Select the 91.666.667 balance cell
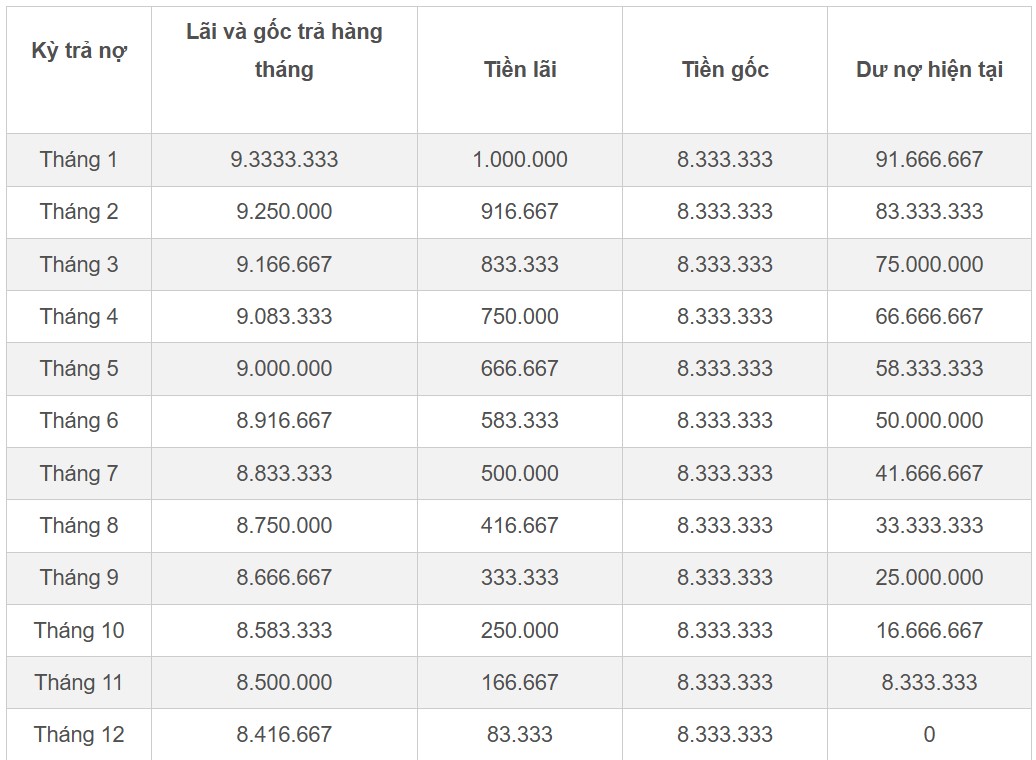 point(929,159)
